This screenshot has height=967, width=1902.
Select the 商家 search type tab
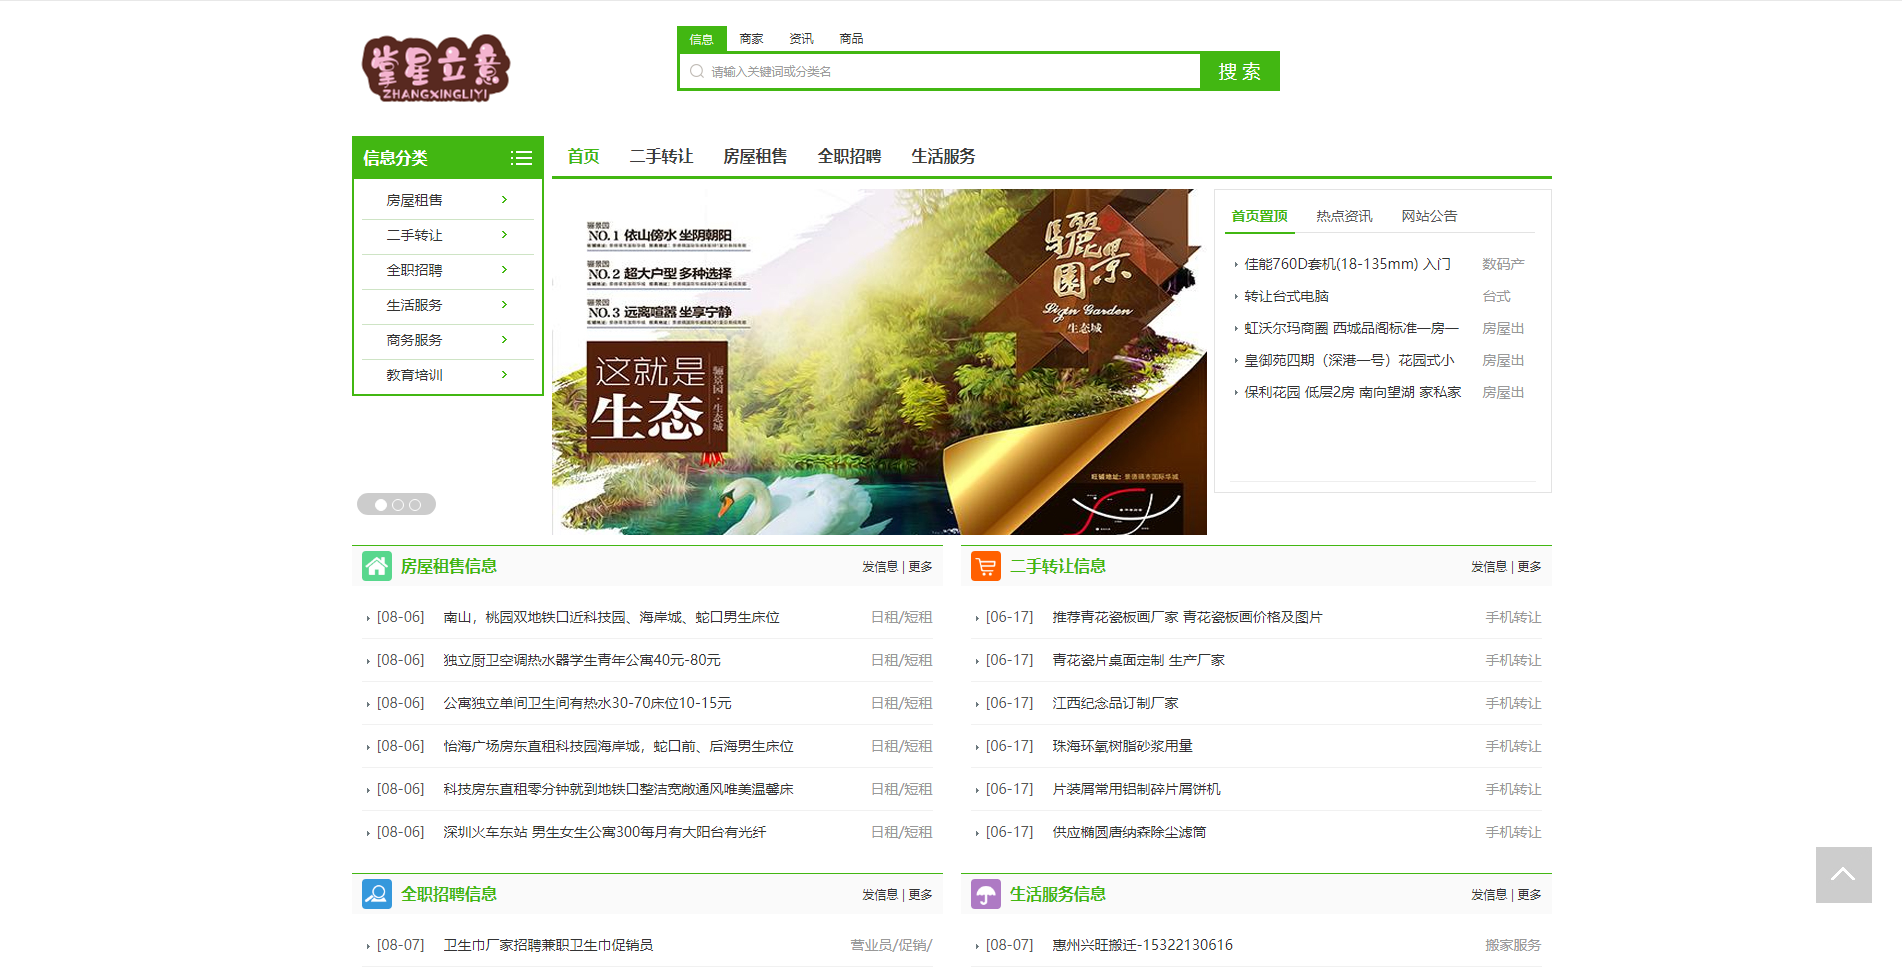(751, 39)
